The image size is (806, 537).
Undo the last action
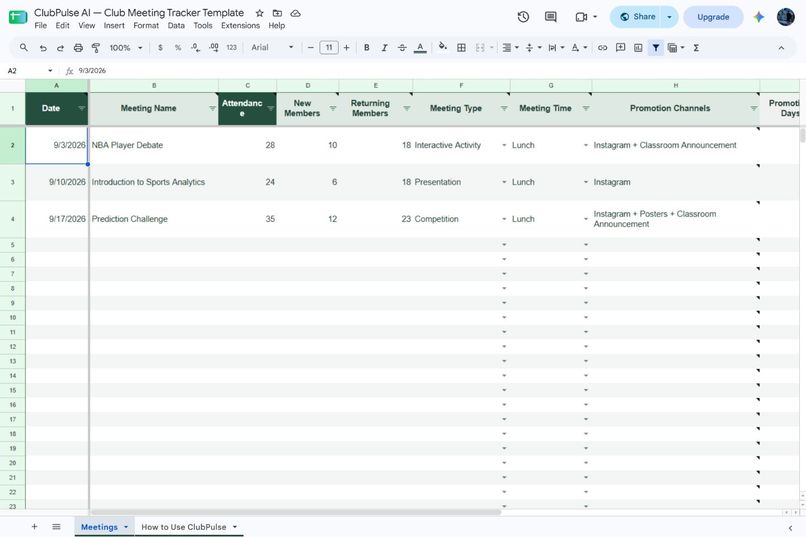point(43,48)
